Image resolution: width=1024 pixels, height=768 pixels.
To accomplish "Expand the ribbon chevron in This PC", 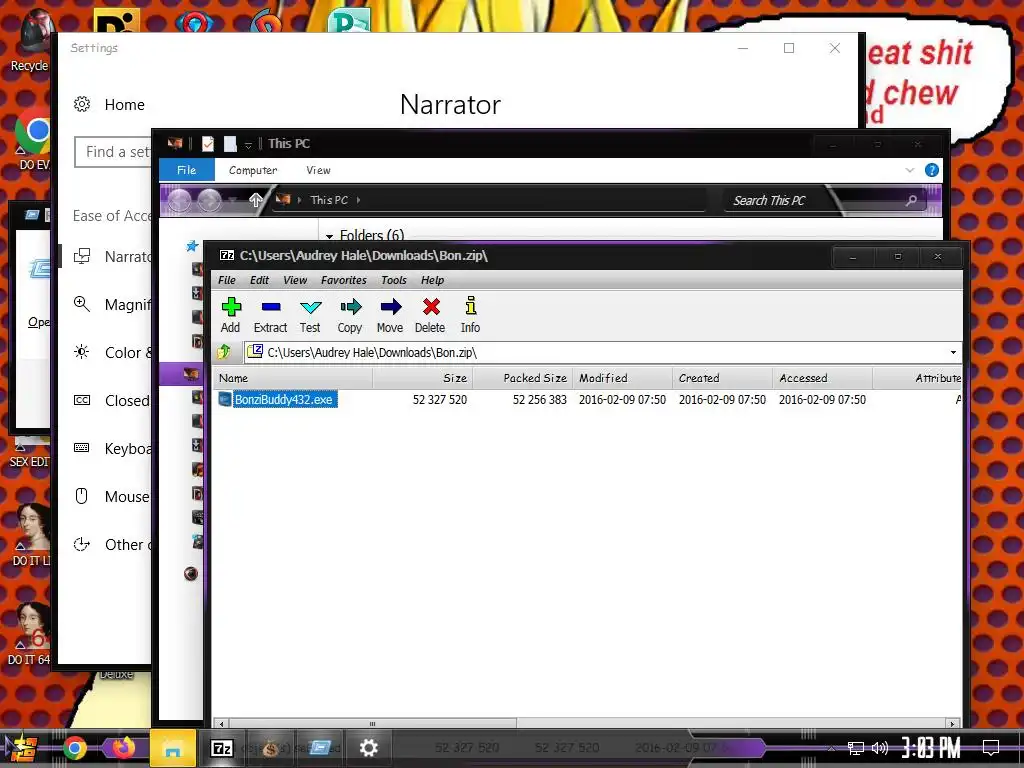I will click(x=910, y=170).
